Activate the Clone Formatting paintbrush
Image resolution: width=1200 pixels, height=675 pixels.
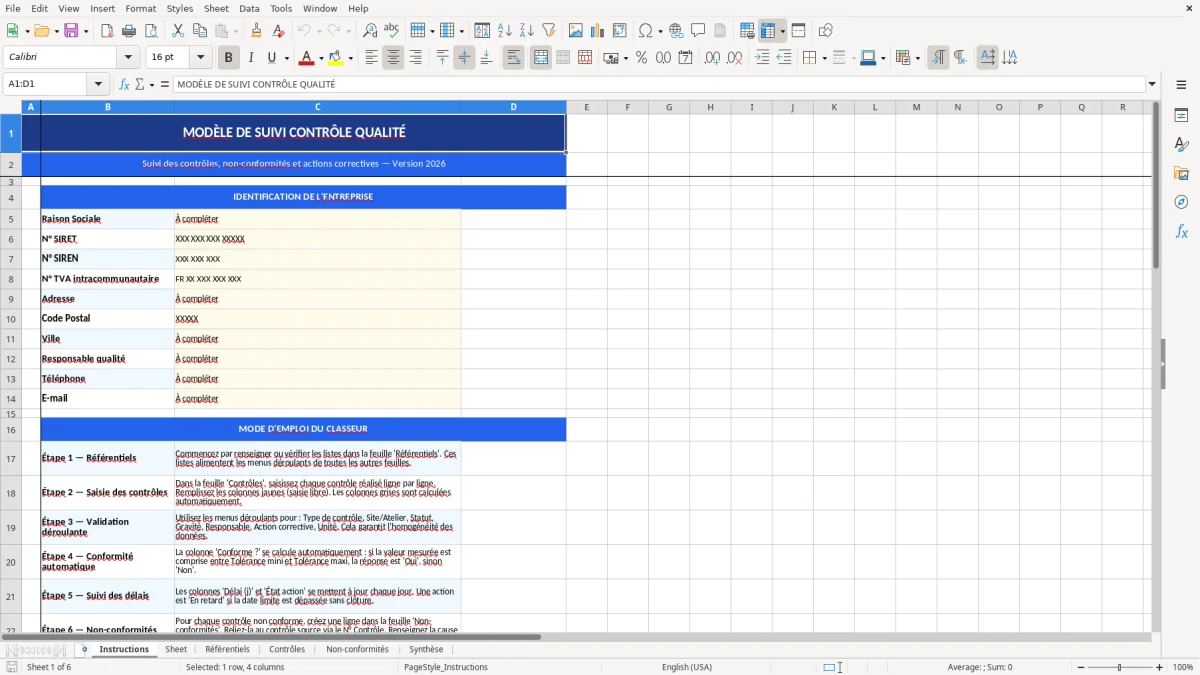[x=257, y=31]
